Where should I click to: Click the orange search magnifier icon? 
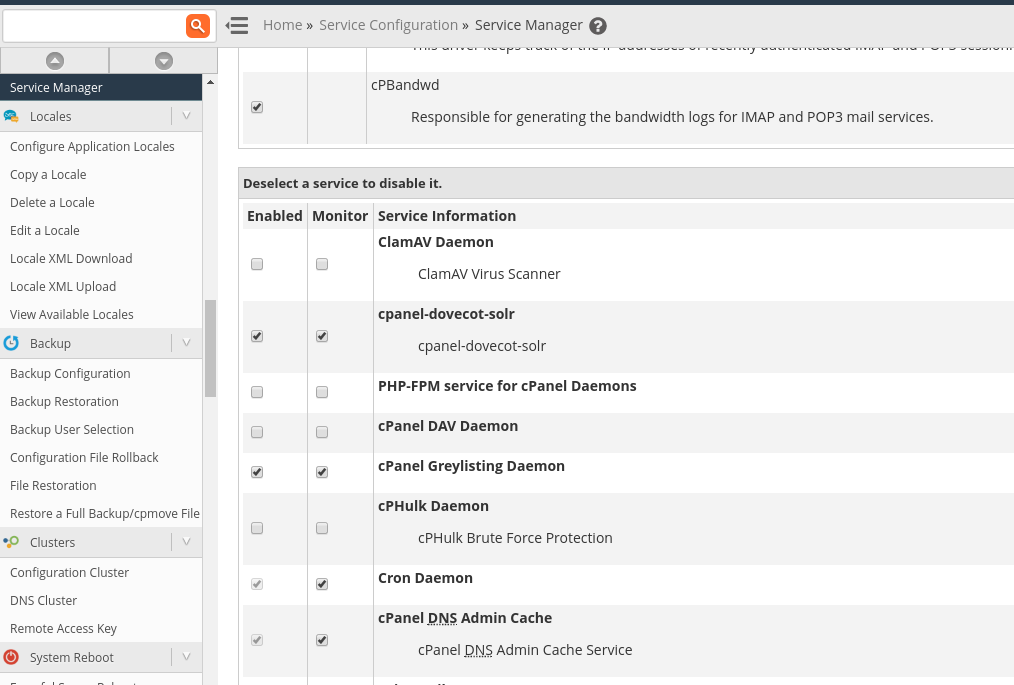(x=198, y=26)
